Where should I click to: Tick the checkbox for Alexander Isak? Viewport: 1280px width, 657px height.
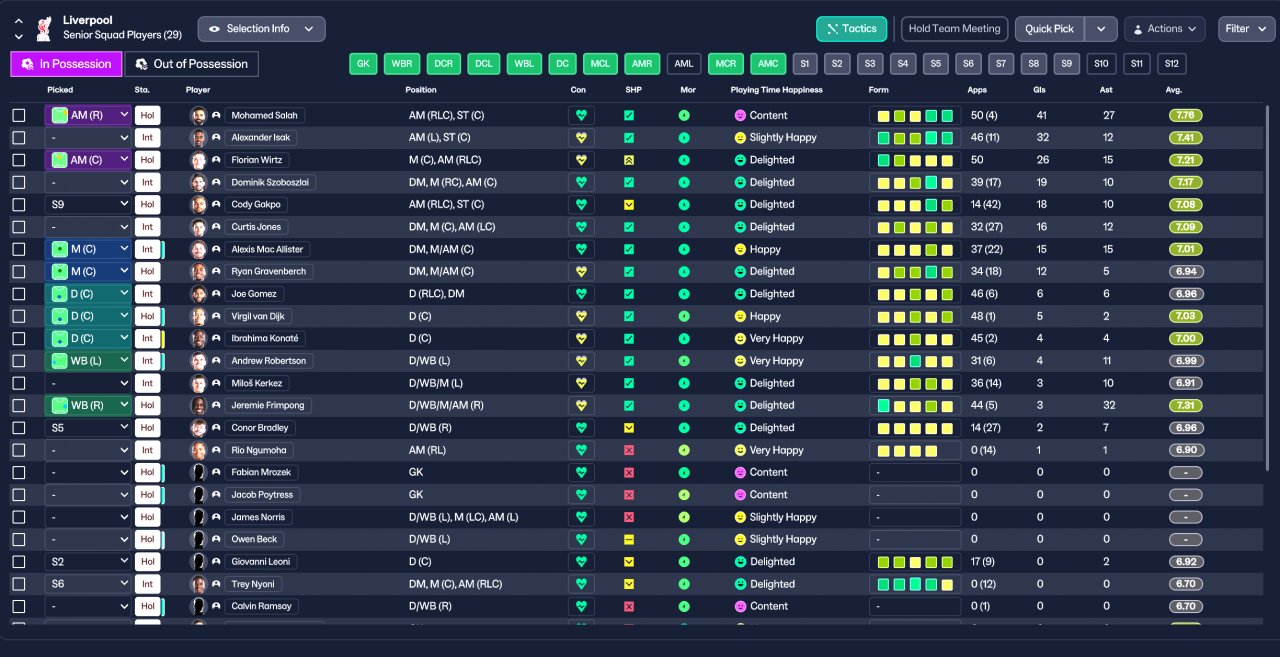[19, 138]
